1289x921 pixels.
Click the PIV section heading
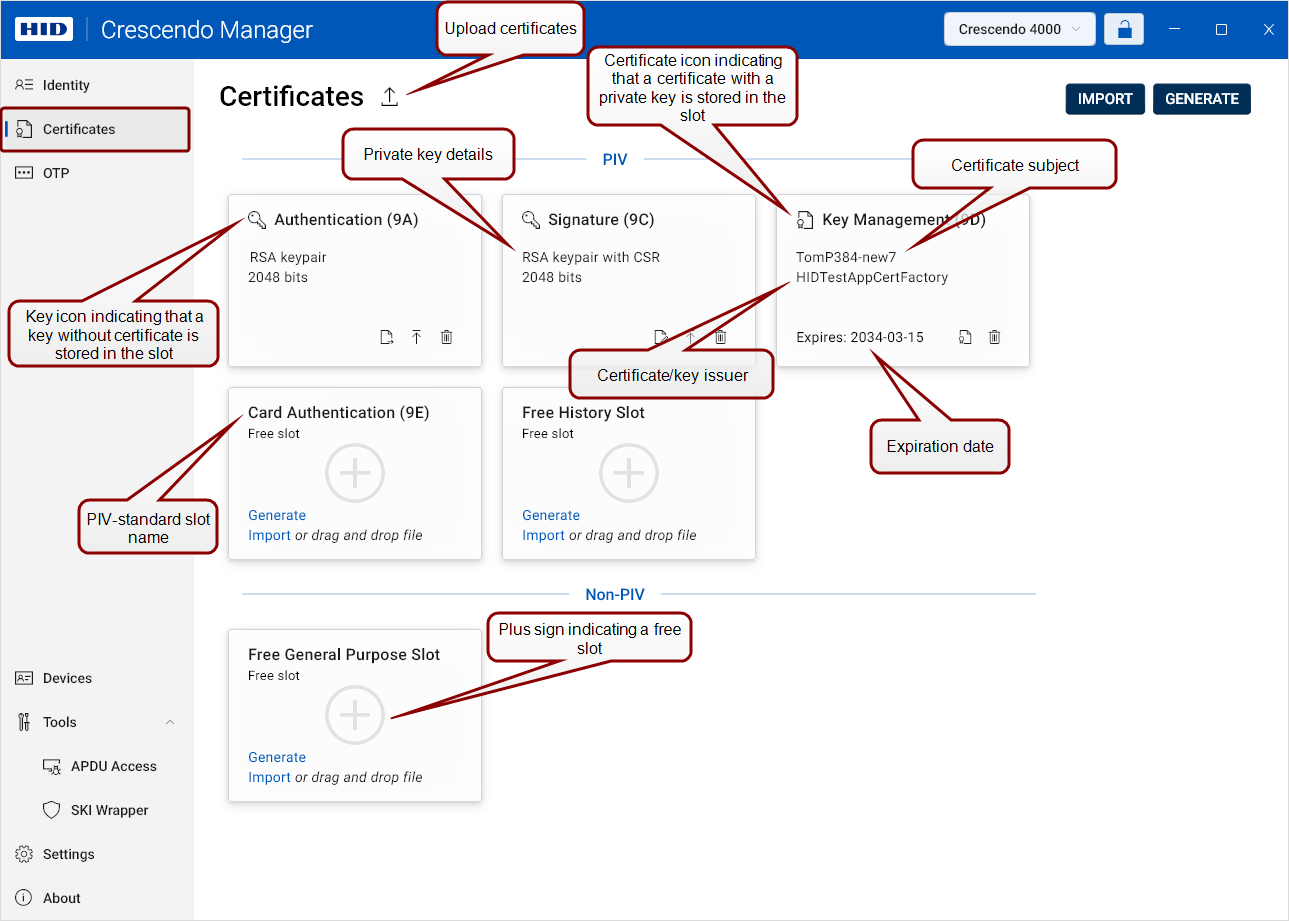coord(615,159)
